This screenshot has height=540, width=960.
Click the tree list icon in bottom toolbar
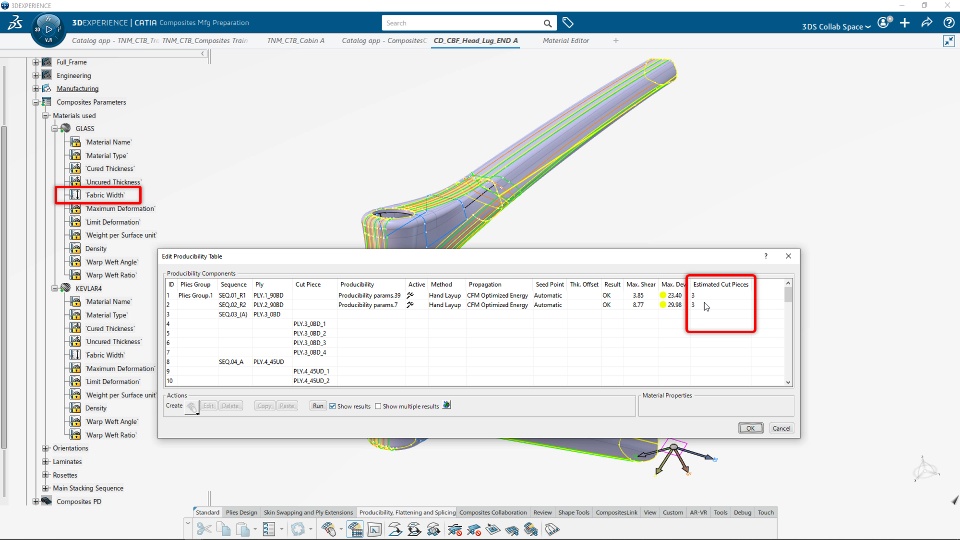pos(269,529)
